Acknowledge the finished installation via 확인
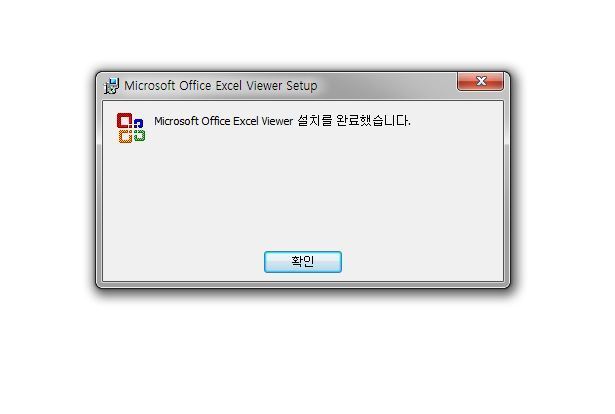 point(303,261)
